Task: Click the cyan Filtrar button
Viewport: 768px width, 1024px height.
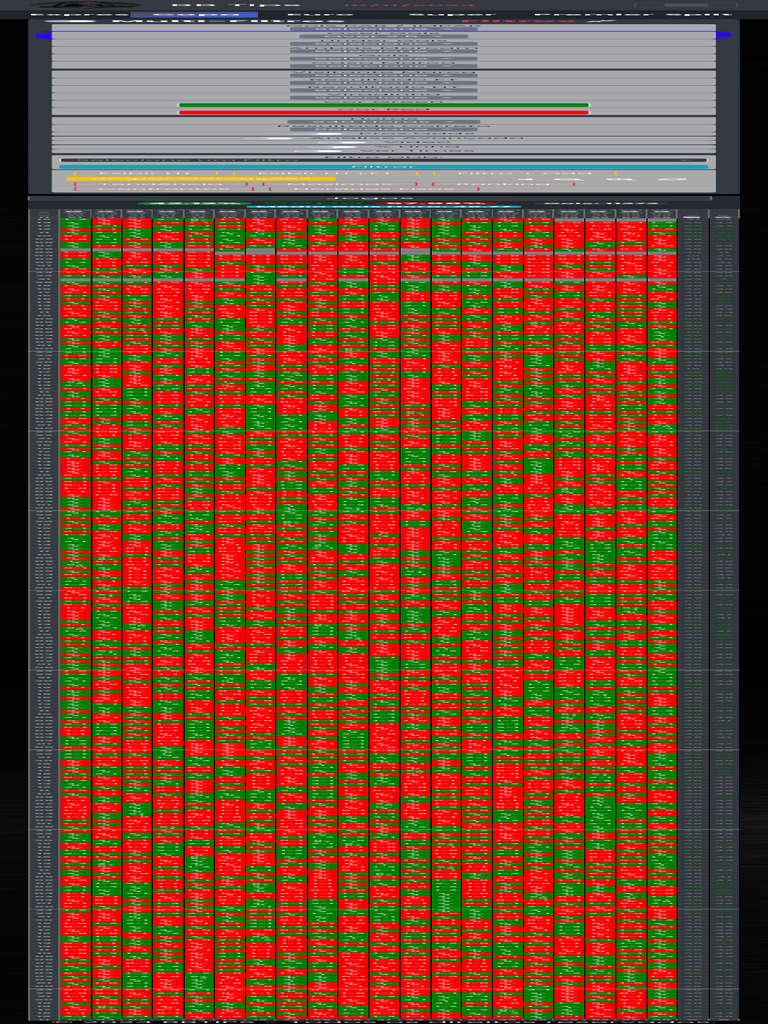Action: [x=383, y=167]
